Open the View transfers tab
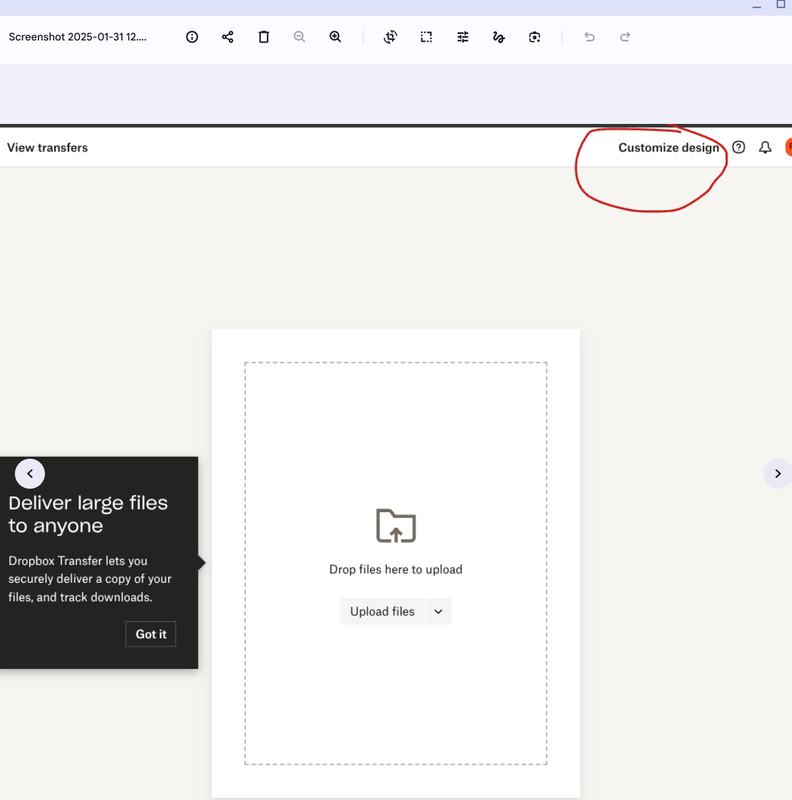 point(47,148)
